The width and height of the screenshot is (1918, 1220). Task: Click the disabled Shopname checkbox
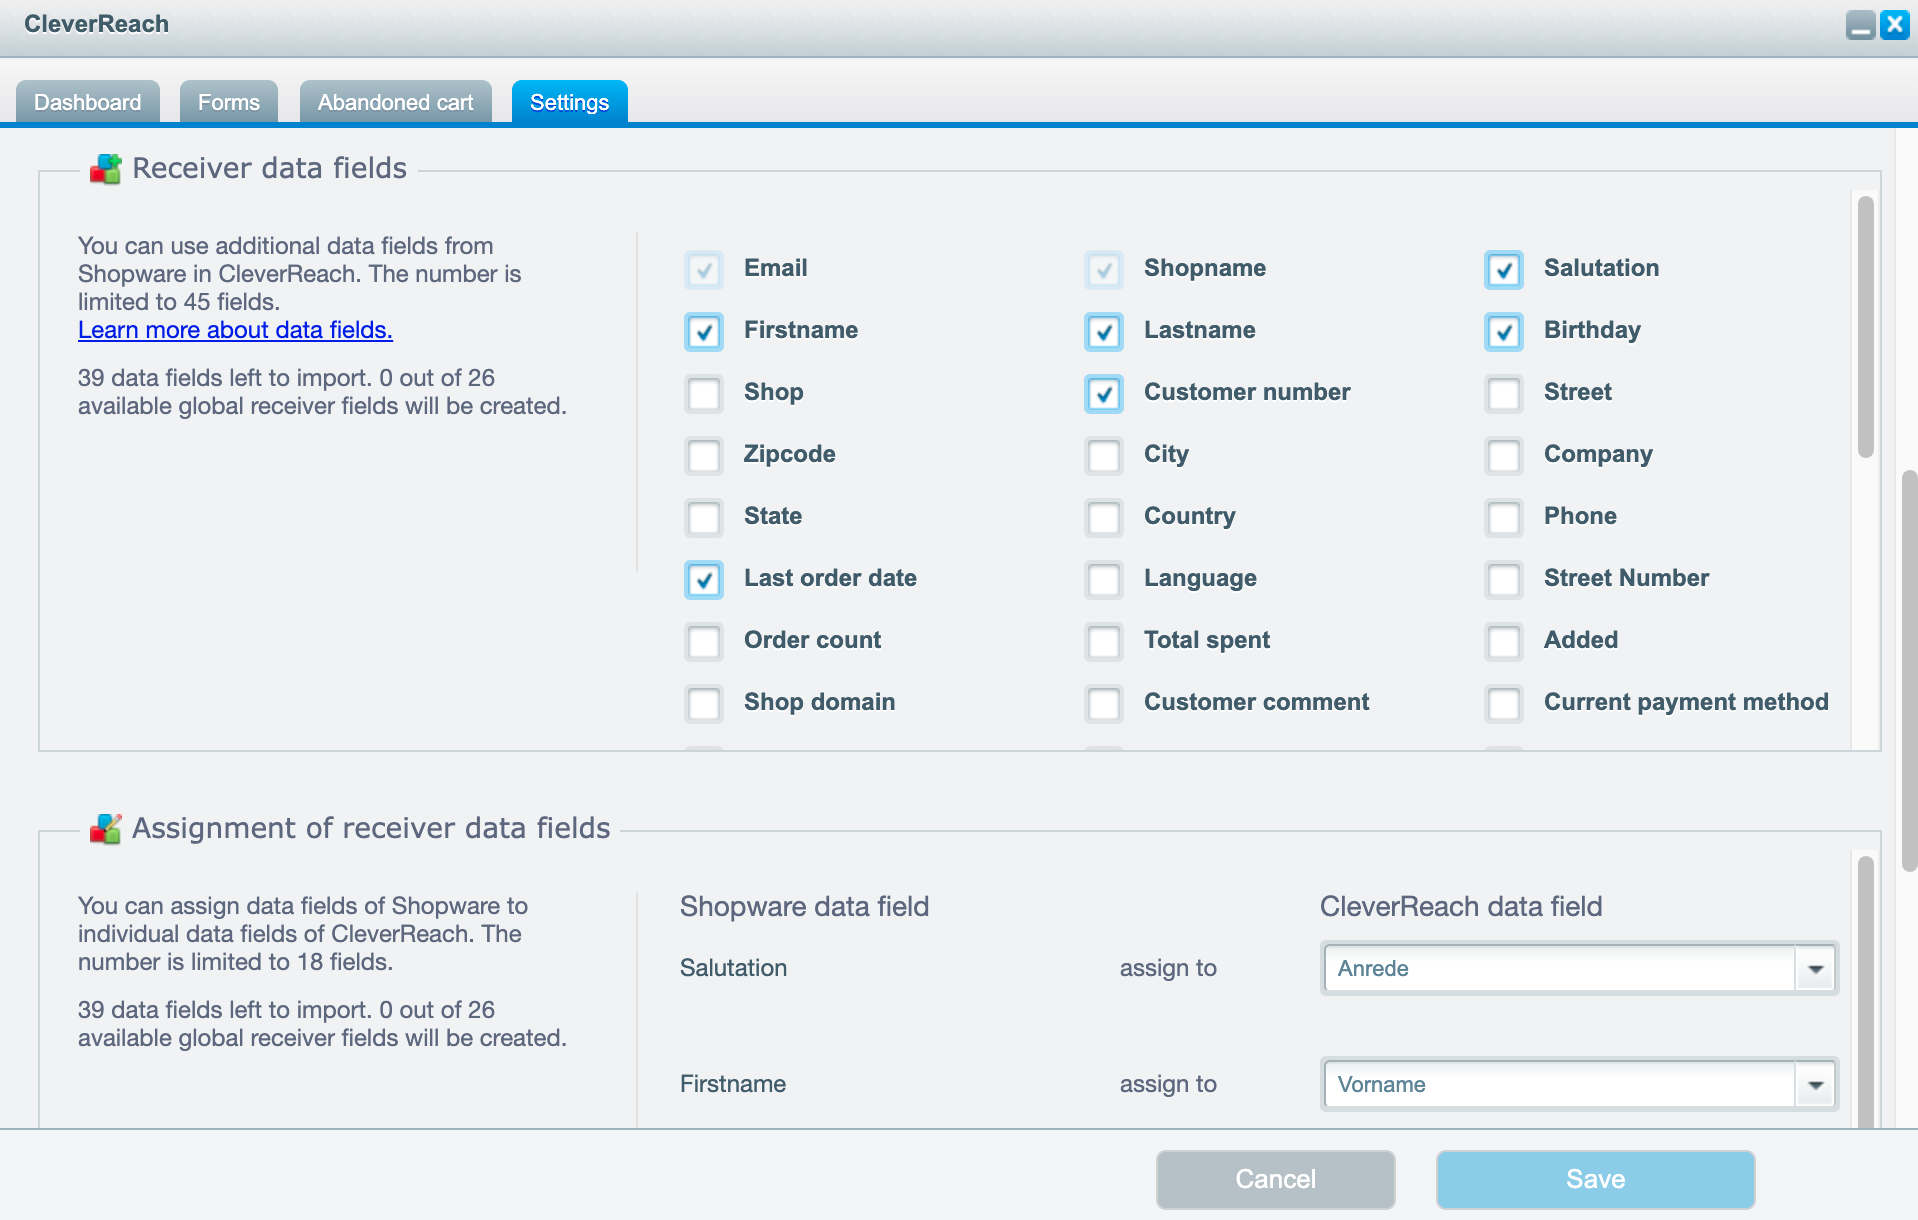pyautogui.click(x=1104, y=270)
